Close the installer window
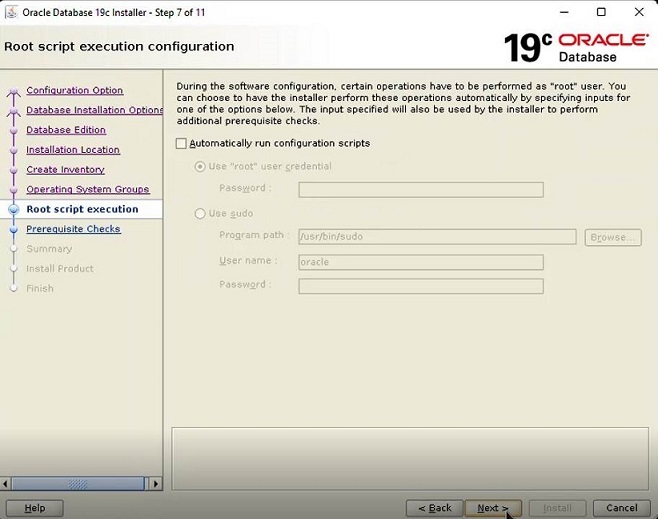Image resolution: width=658 pixels, height=519 pixels. [x=639, y=12]
